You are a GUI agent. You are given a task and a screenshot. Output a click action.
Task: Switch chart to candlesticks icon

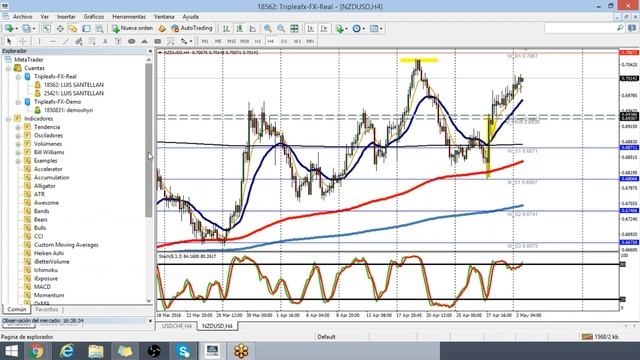tap(240, 29)
